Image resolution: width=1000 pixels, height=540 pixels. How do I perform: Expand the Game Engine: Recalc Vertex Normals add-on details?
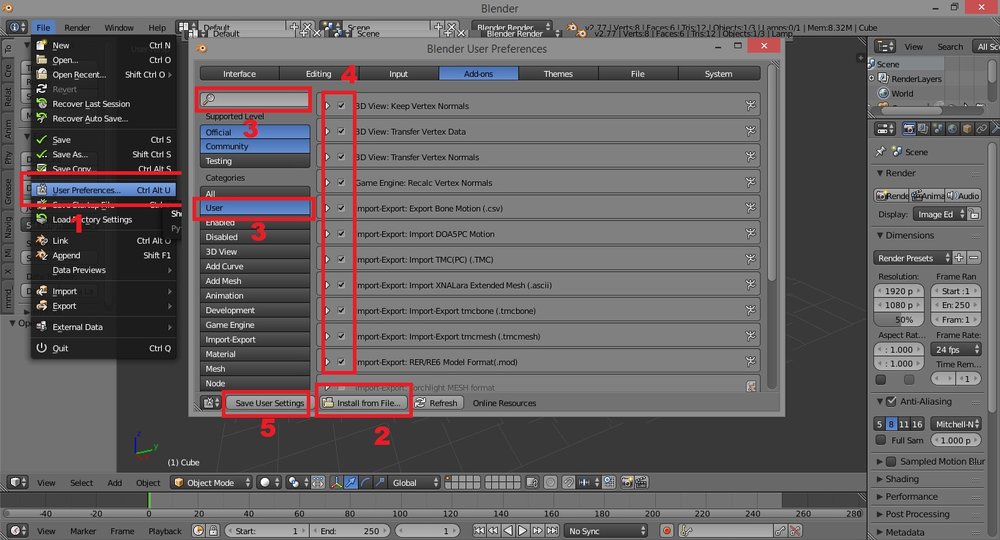327,182
